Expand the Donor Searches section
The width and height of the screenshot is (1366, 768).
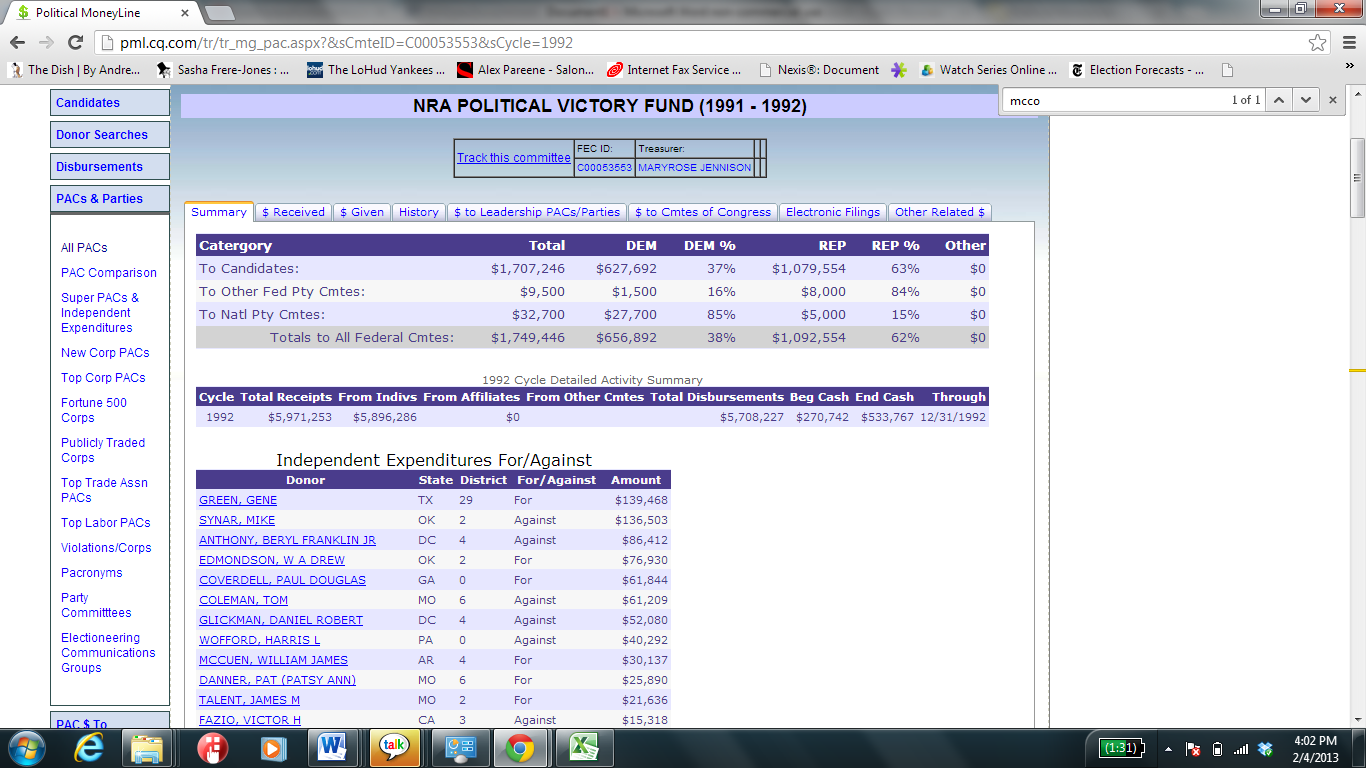(110, 135)
